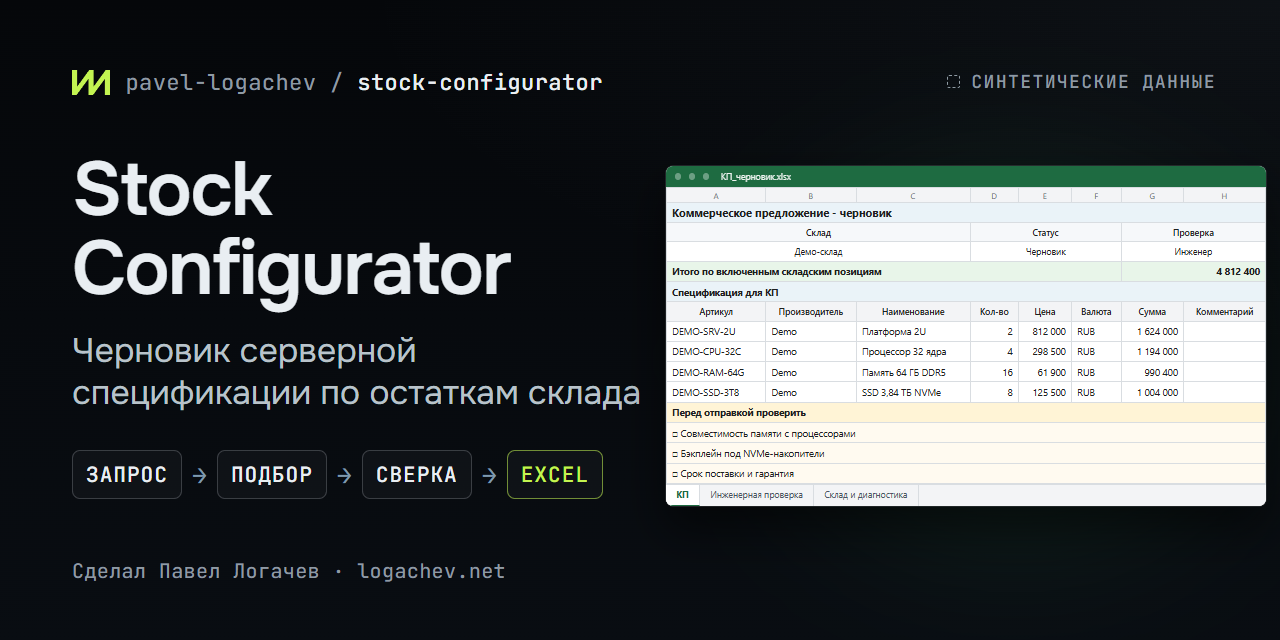Open the Склад и диагностика sheet tab
Screen dimensions: 1280x640
tap(866, 495)
